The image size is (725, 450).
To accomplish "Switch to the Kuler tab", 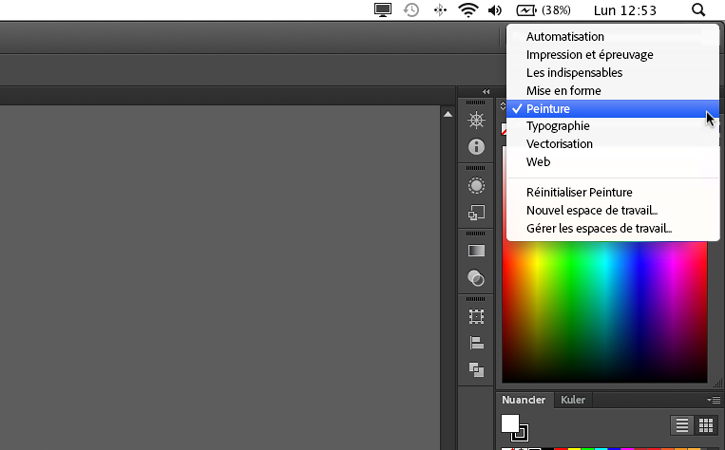I will click(x=573, y=400).
